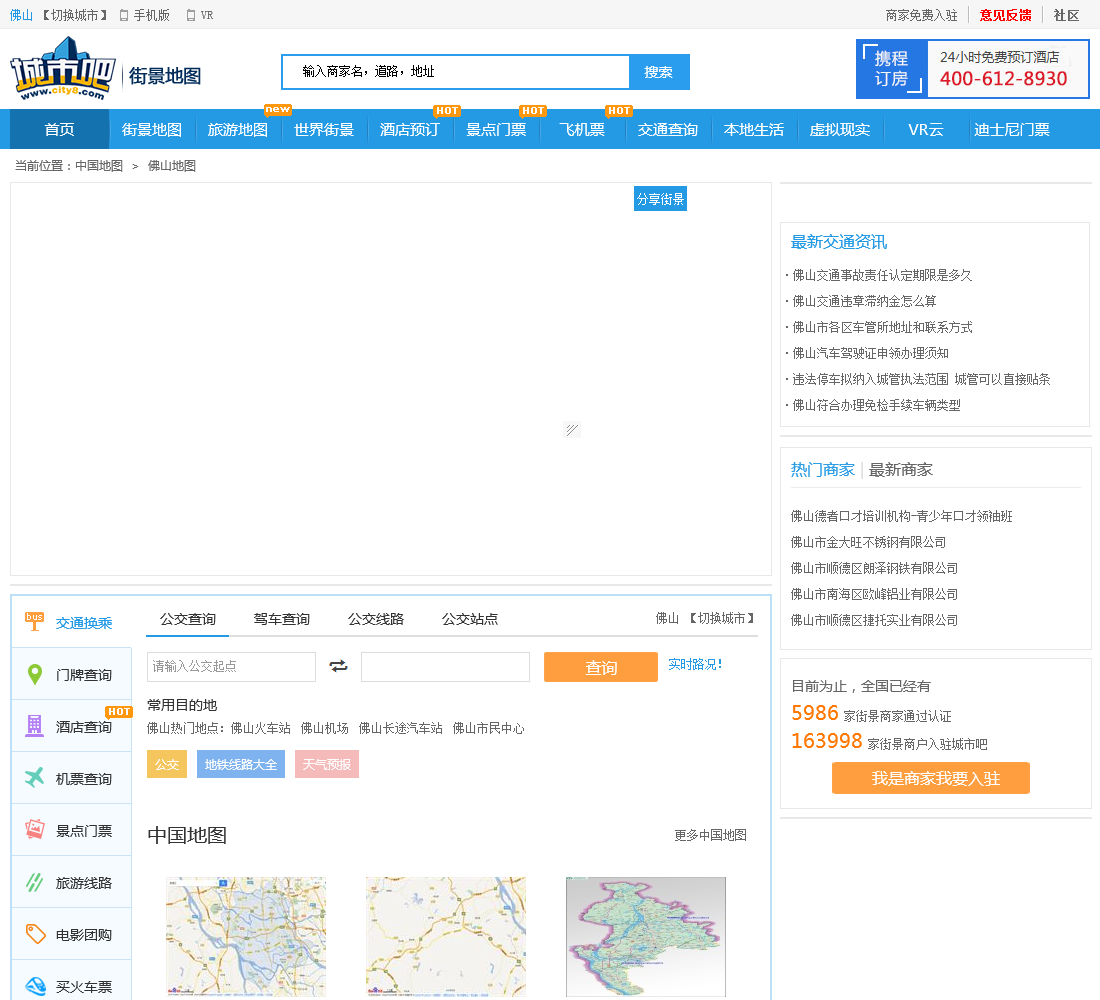Click the green map pin icon for 门牌查询
Screen dimensions: 1100x1000
34,674
